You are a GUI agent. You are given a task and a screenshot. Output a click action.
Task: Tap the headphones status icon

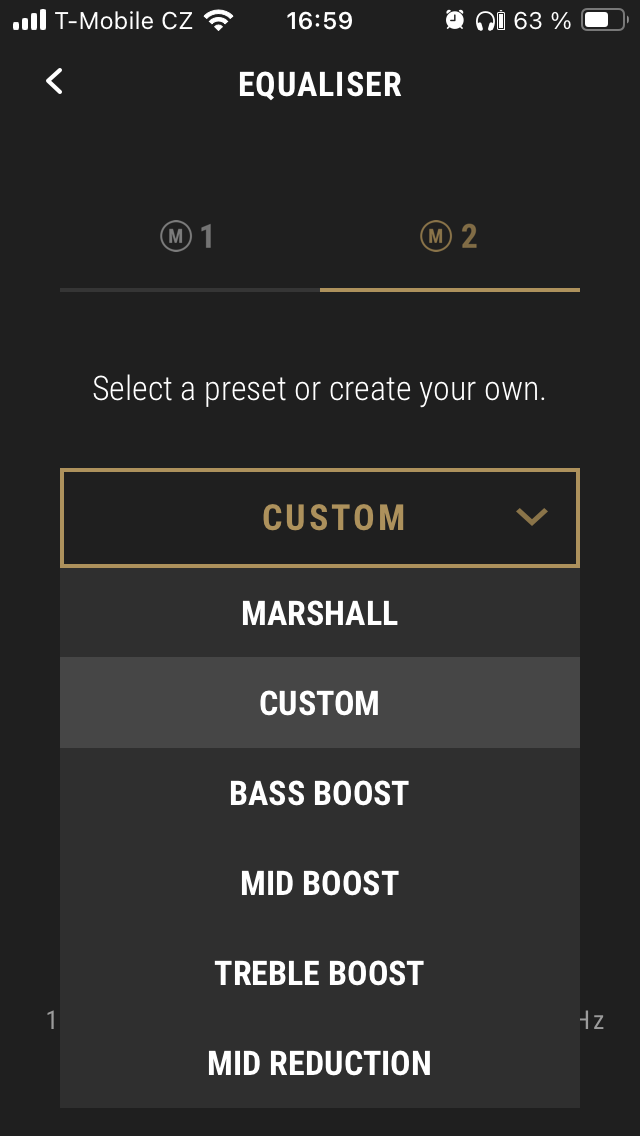pos(487,20)
